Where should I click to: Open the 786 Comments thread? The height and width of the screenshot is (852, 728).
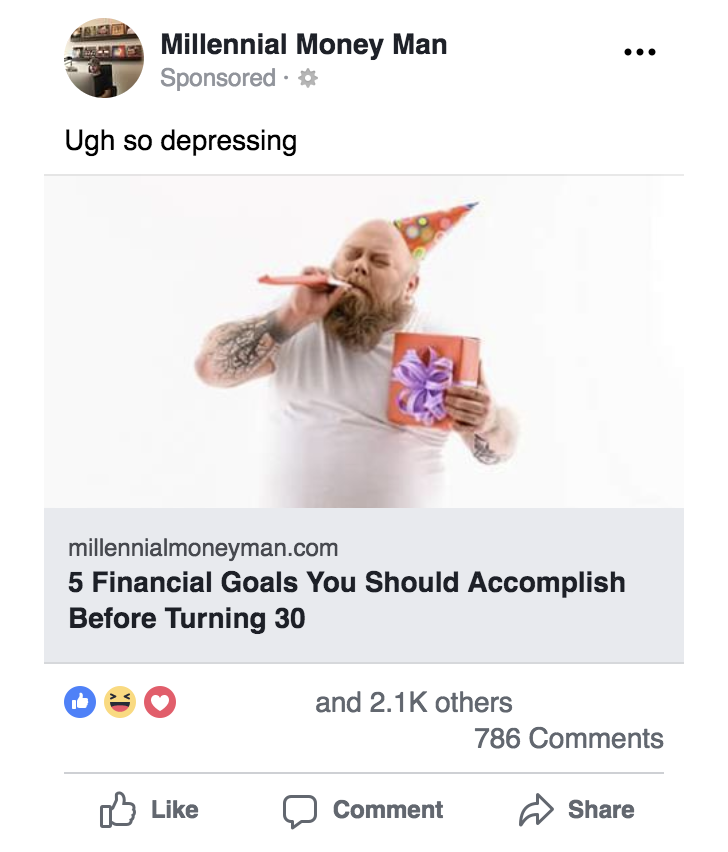tap(569, 738)
